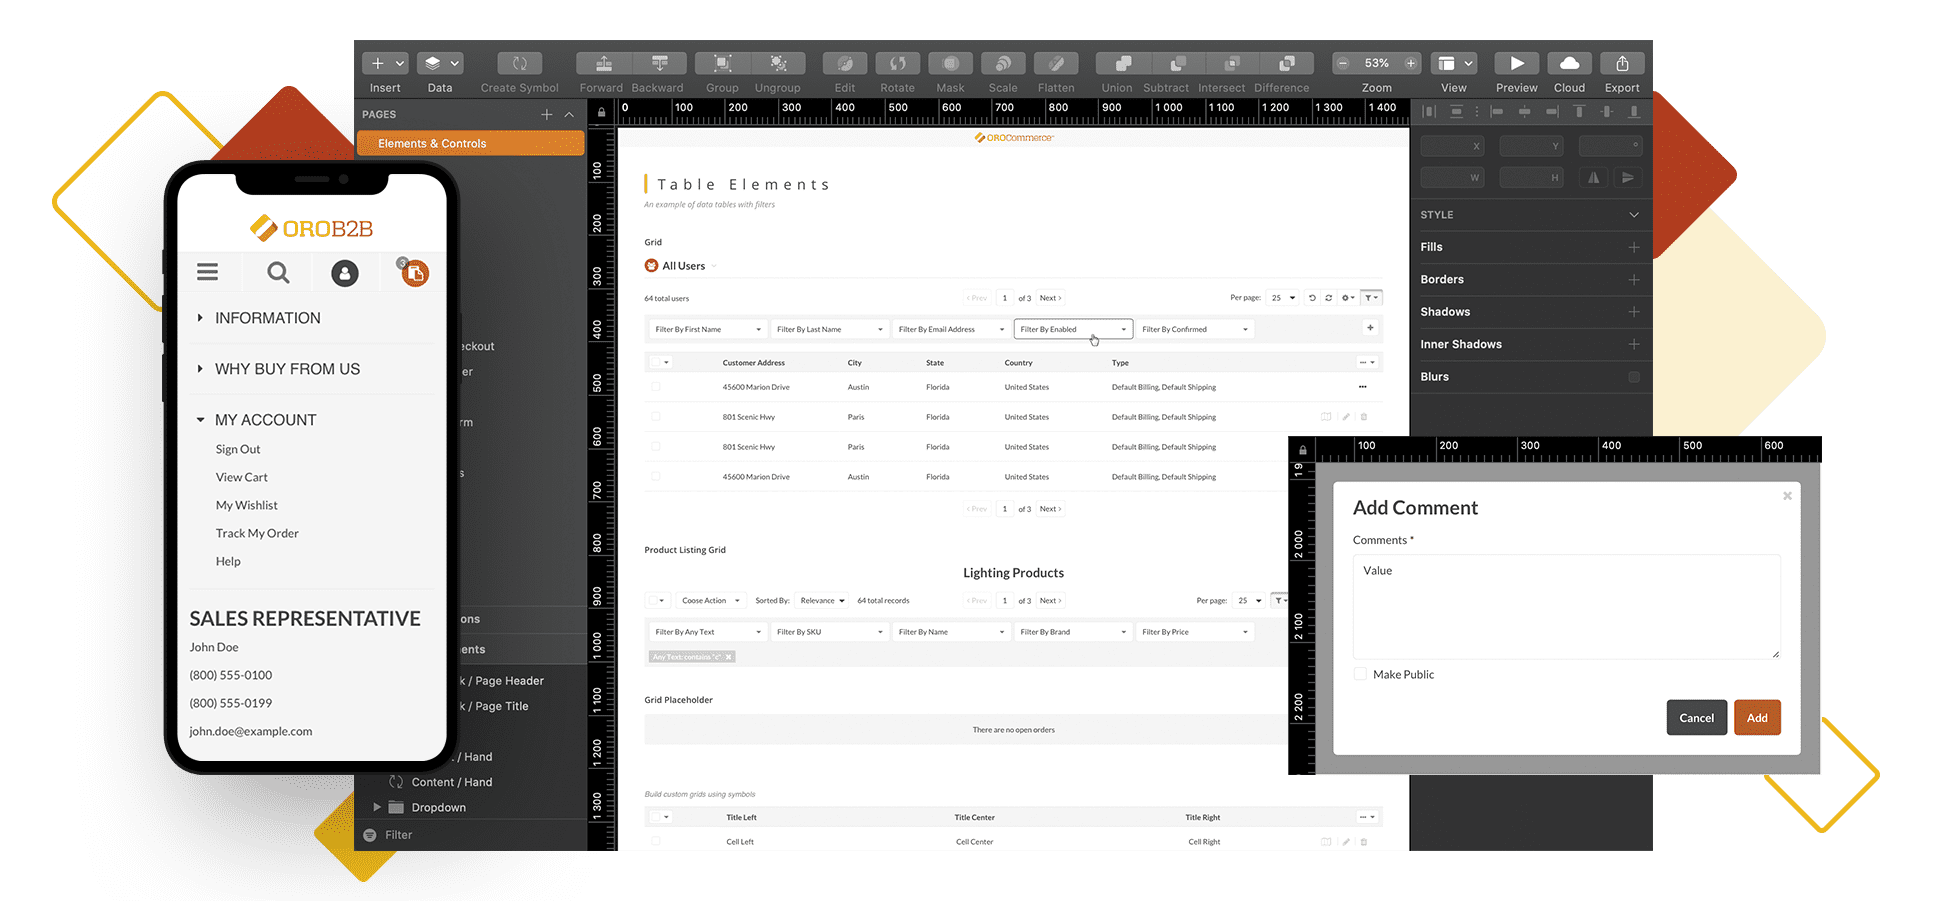Add a Fills style with plus
Viewport: 1950px width, 901px height.
pos(1634,247)
